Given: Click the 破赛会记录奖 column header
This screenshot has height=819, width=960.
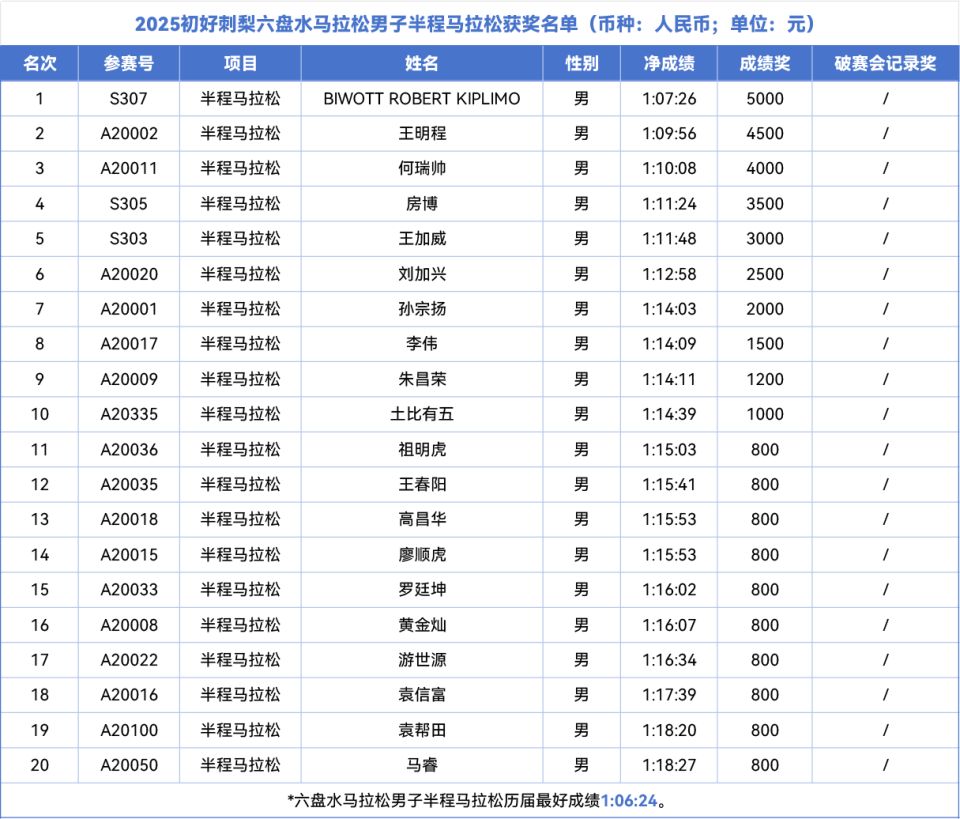Looking at the screenshot, I should 885,63.
